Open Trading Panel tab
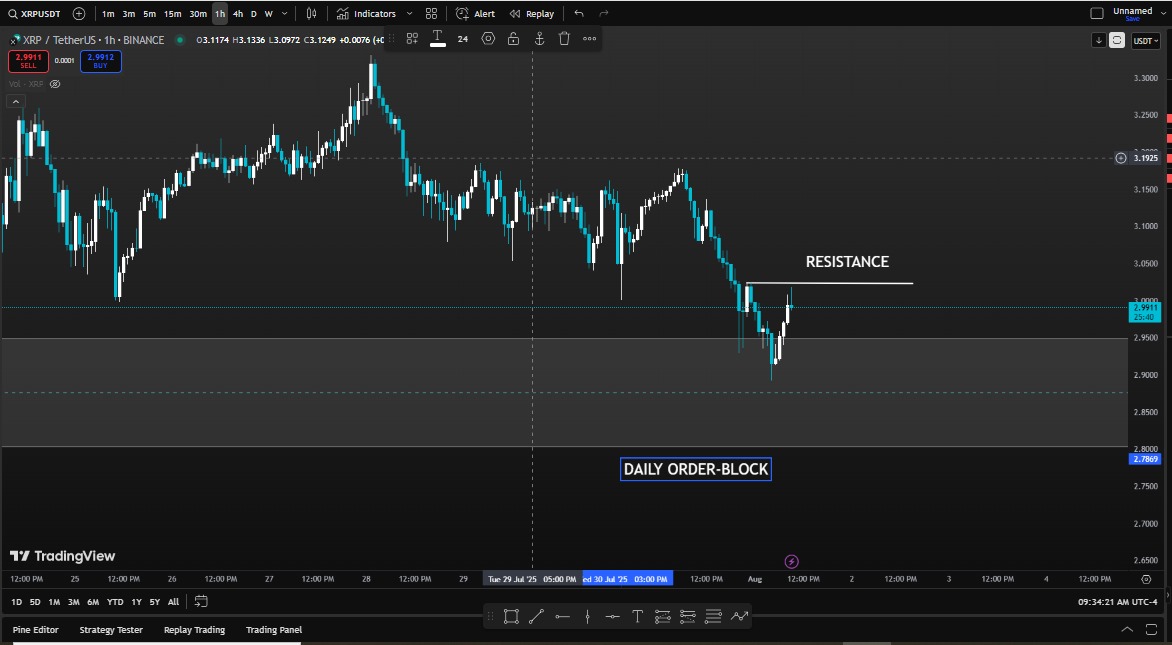The height and width of the screenshot is (645, 1172). click(274, 630)
